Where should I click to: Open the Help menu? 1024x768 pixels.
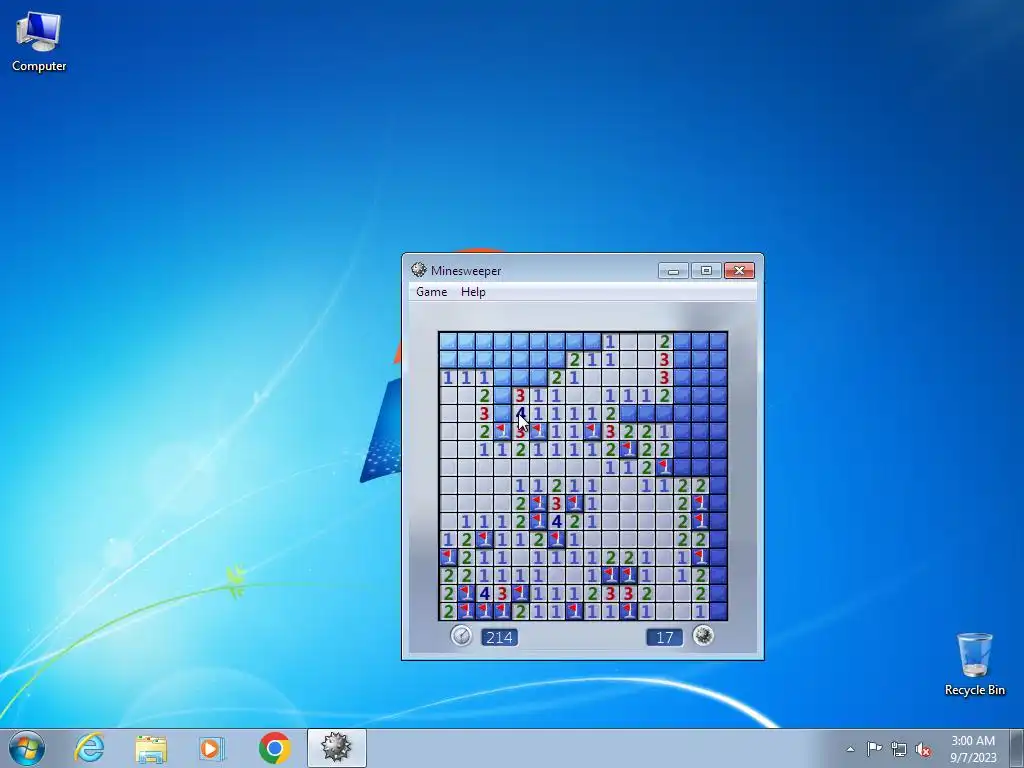pos(473,292)
